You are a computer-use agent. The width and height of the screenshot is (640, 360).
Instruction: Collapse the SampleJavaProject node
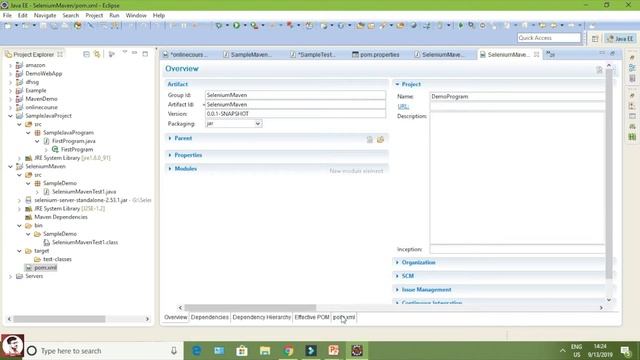coord(10,116)
